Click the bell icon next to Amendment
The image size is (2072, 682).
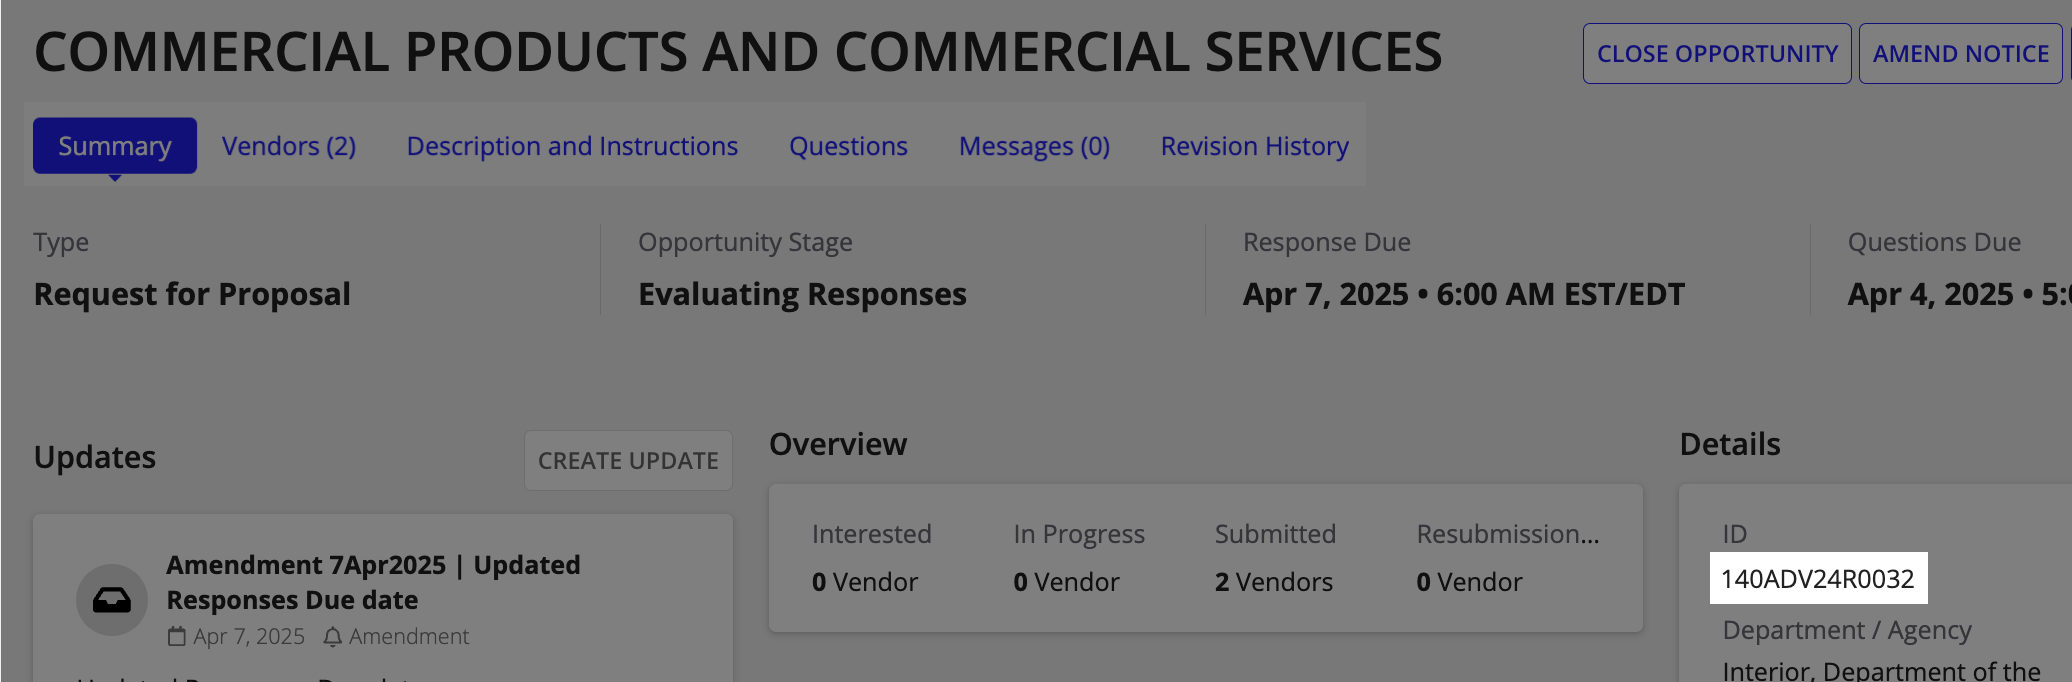333,636
